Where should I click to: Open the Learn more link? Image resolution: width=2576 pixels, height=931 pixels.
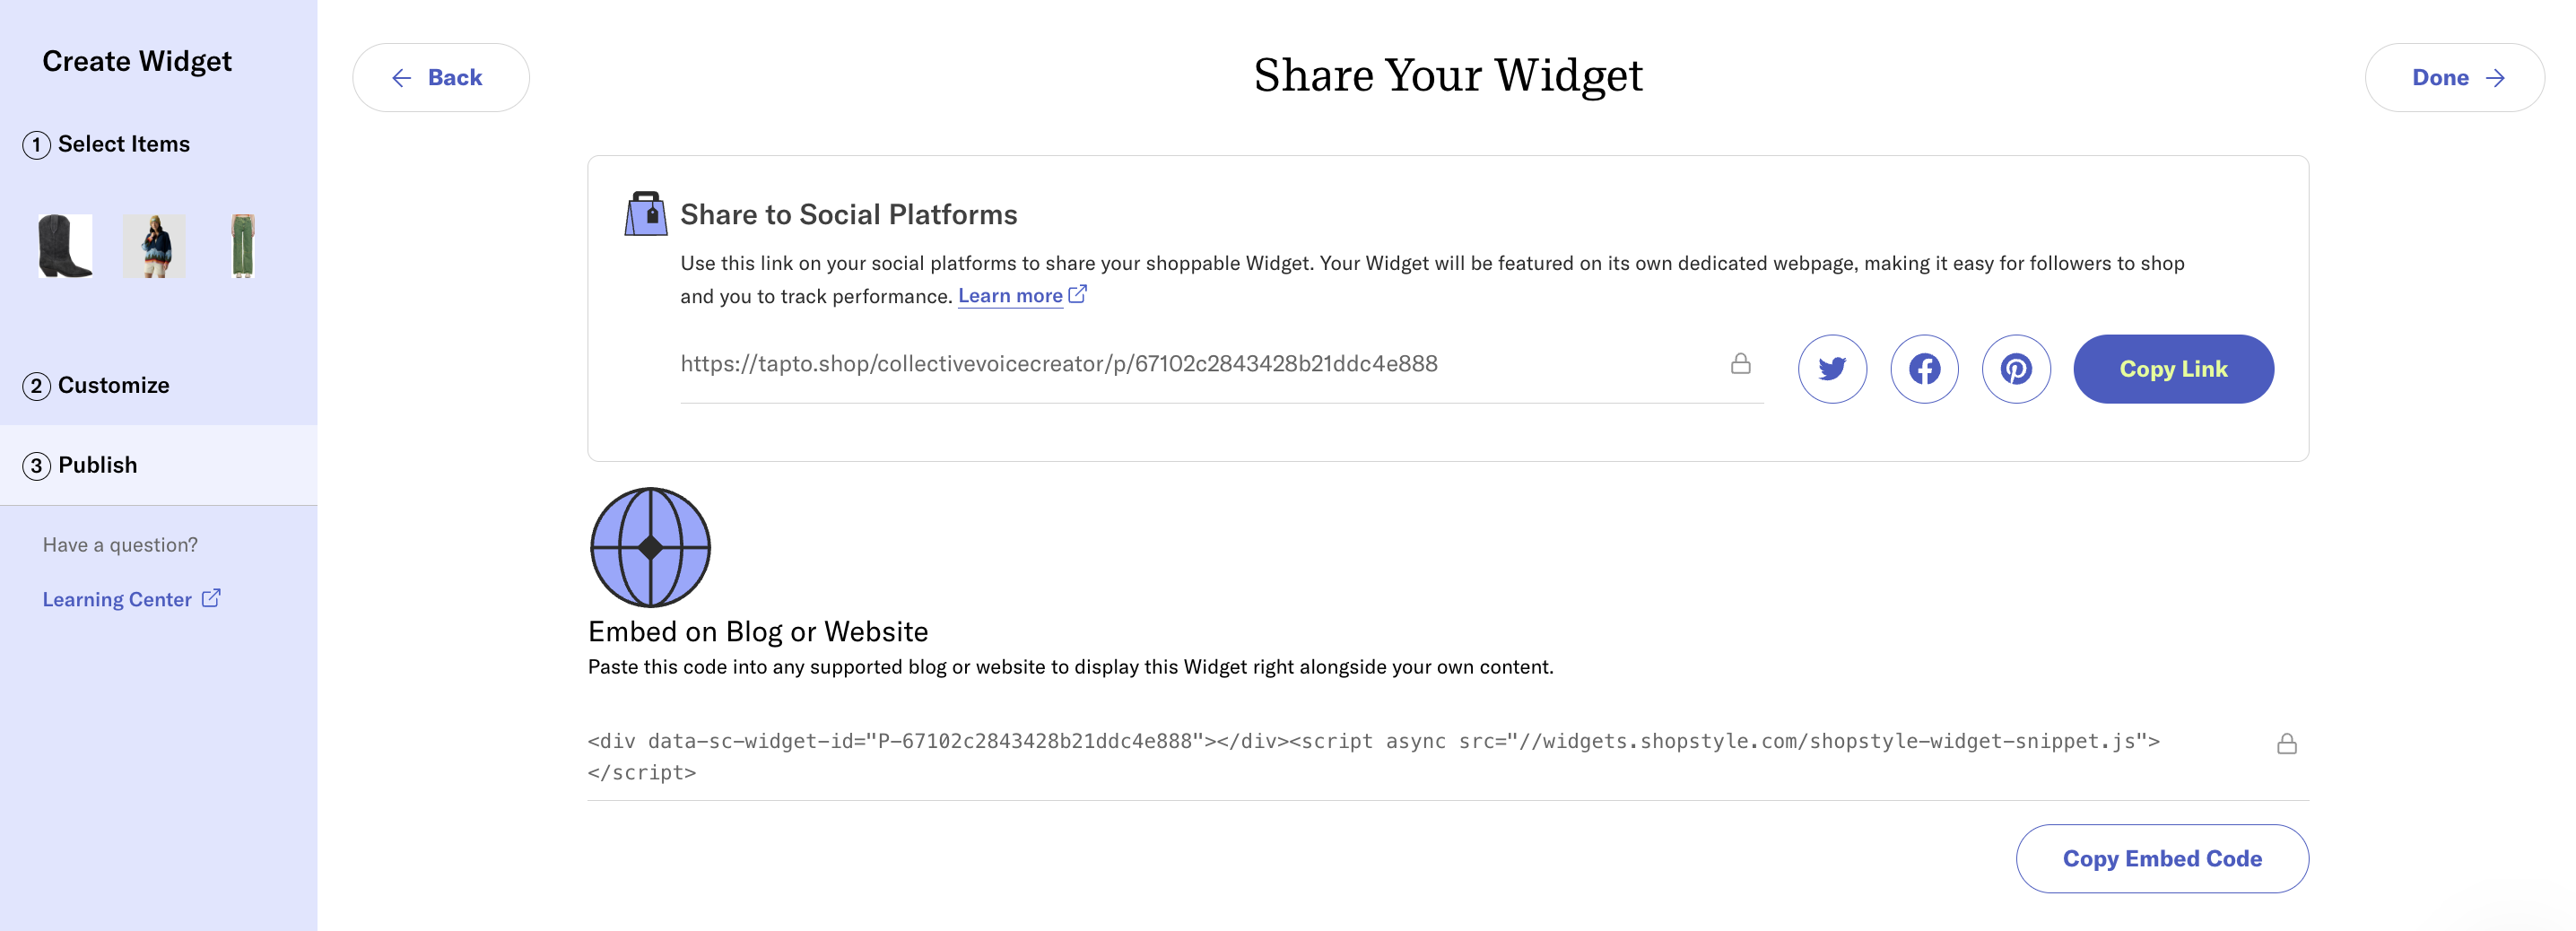click(x=1010, y=295)
